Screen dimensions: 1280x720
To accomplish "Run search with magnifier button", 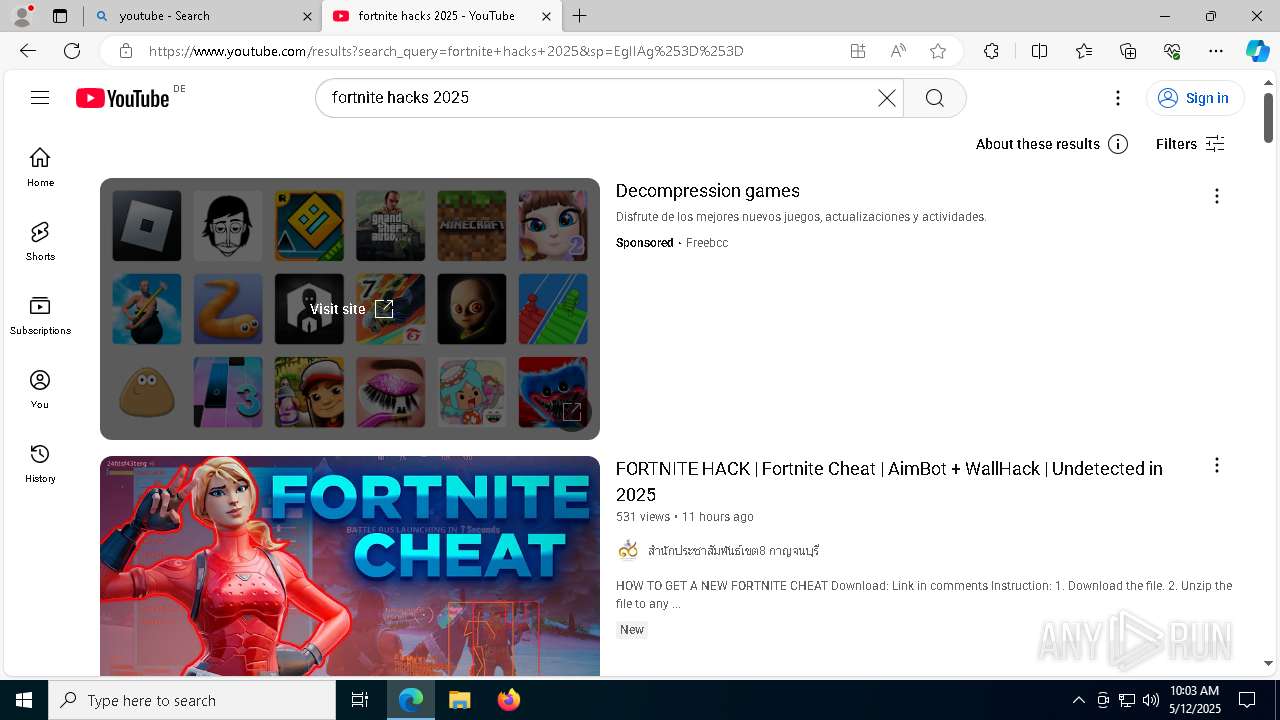I will (935, 97).
